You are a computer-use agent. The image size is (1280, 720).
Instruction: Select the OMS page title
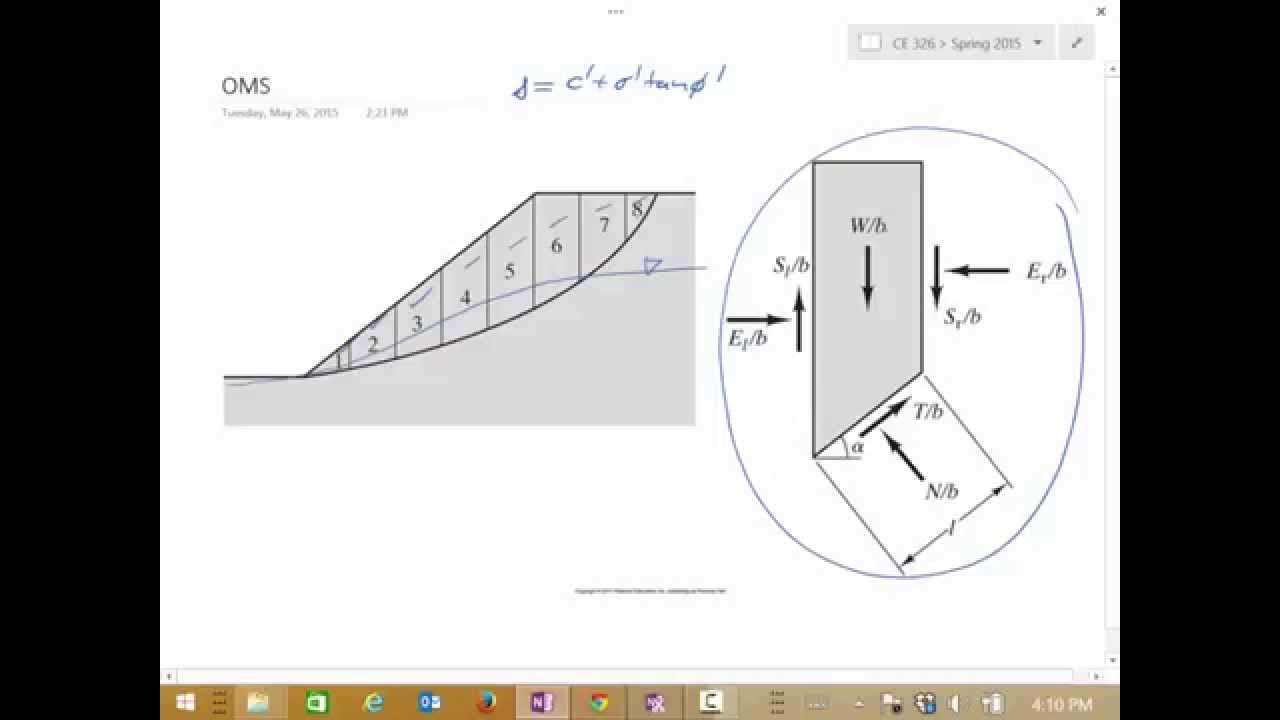[x=246, y=86]
